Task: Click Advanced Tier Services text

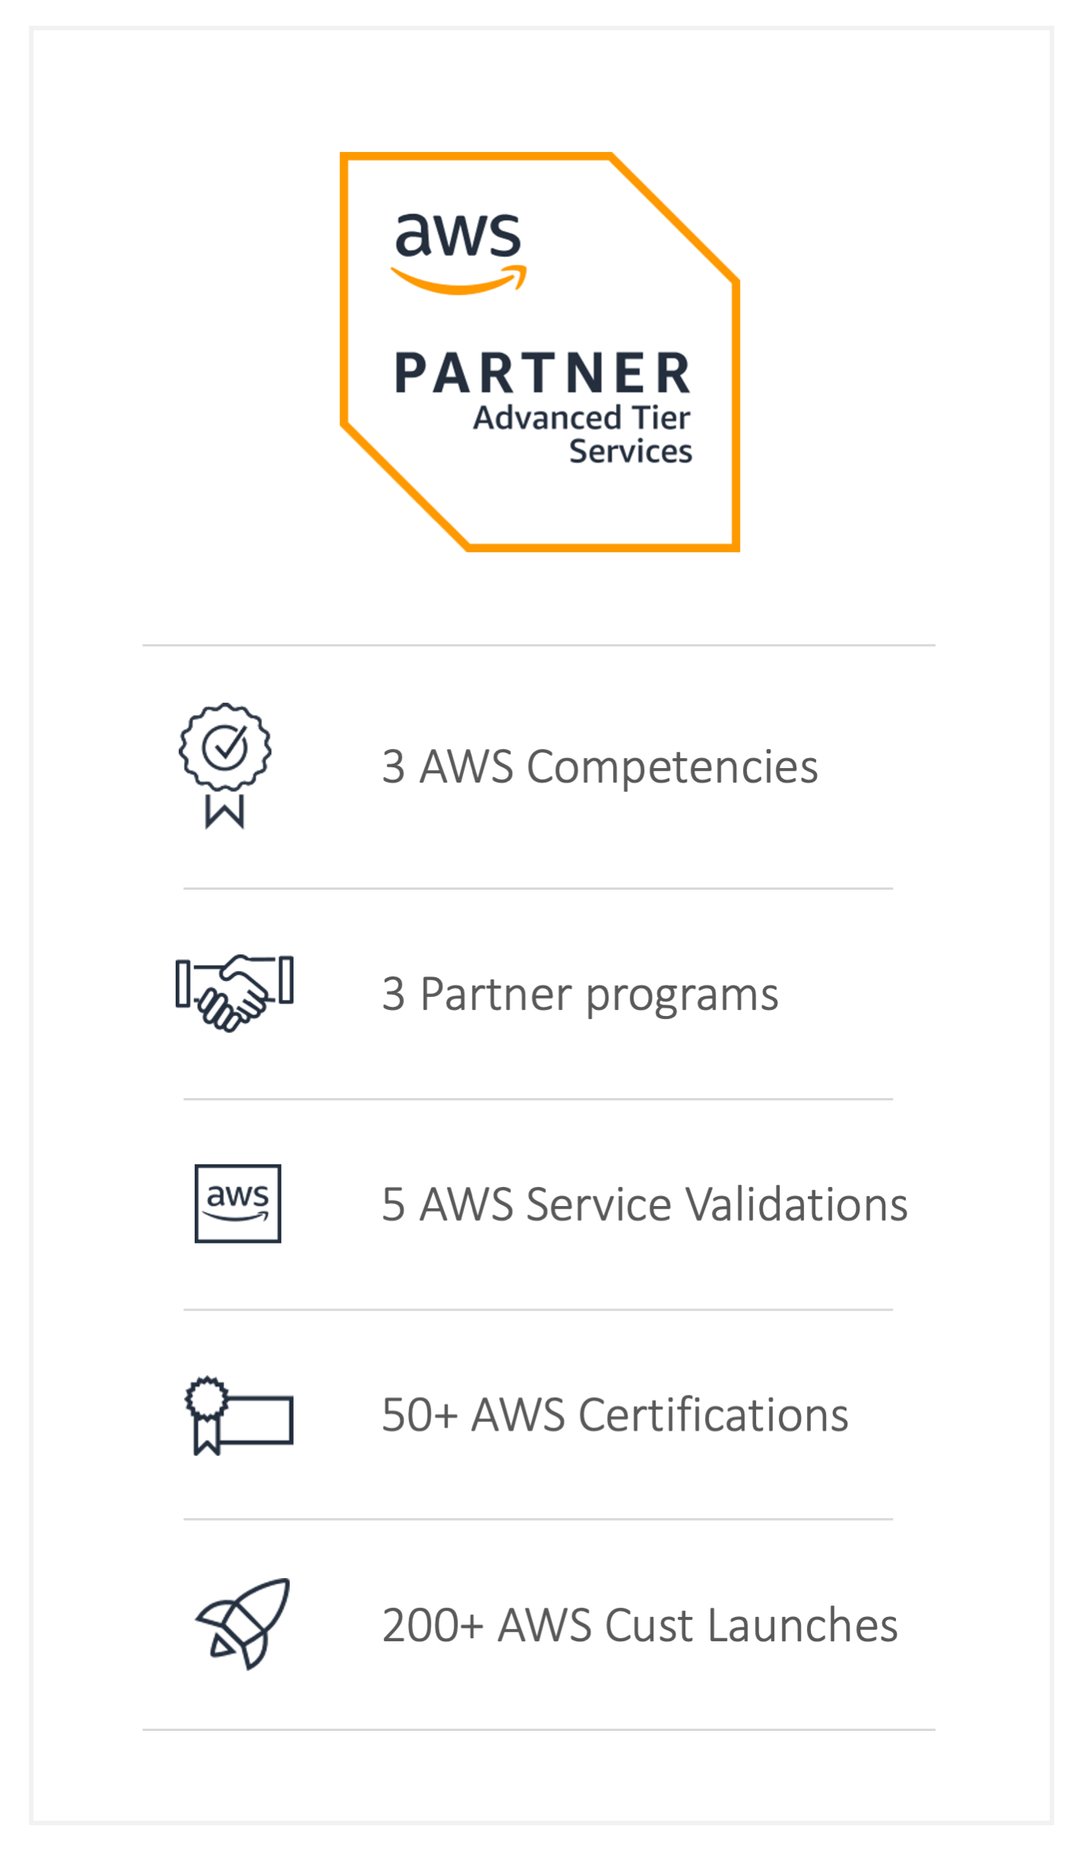Action: point(583,434)
